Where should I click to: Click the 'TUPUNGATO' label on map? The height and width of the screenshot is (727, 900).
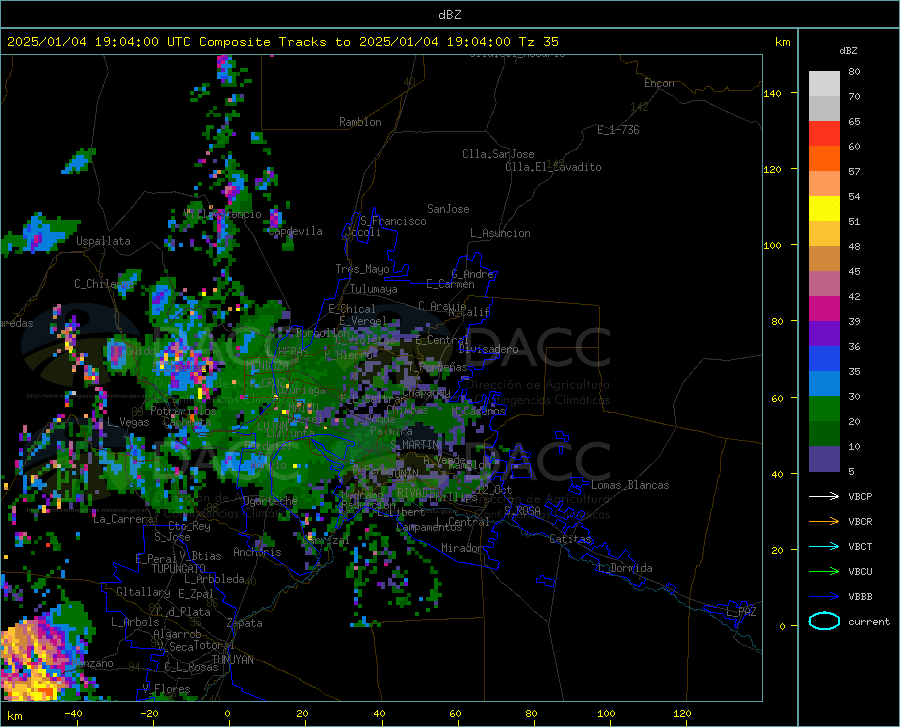(179, 569)
